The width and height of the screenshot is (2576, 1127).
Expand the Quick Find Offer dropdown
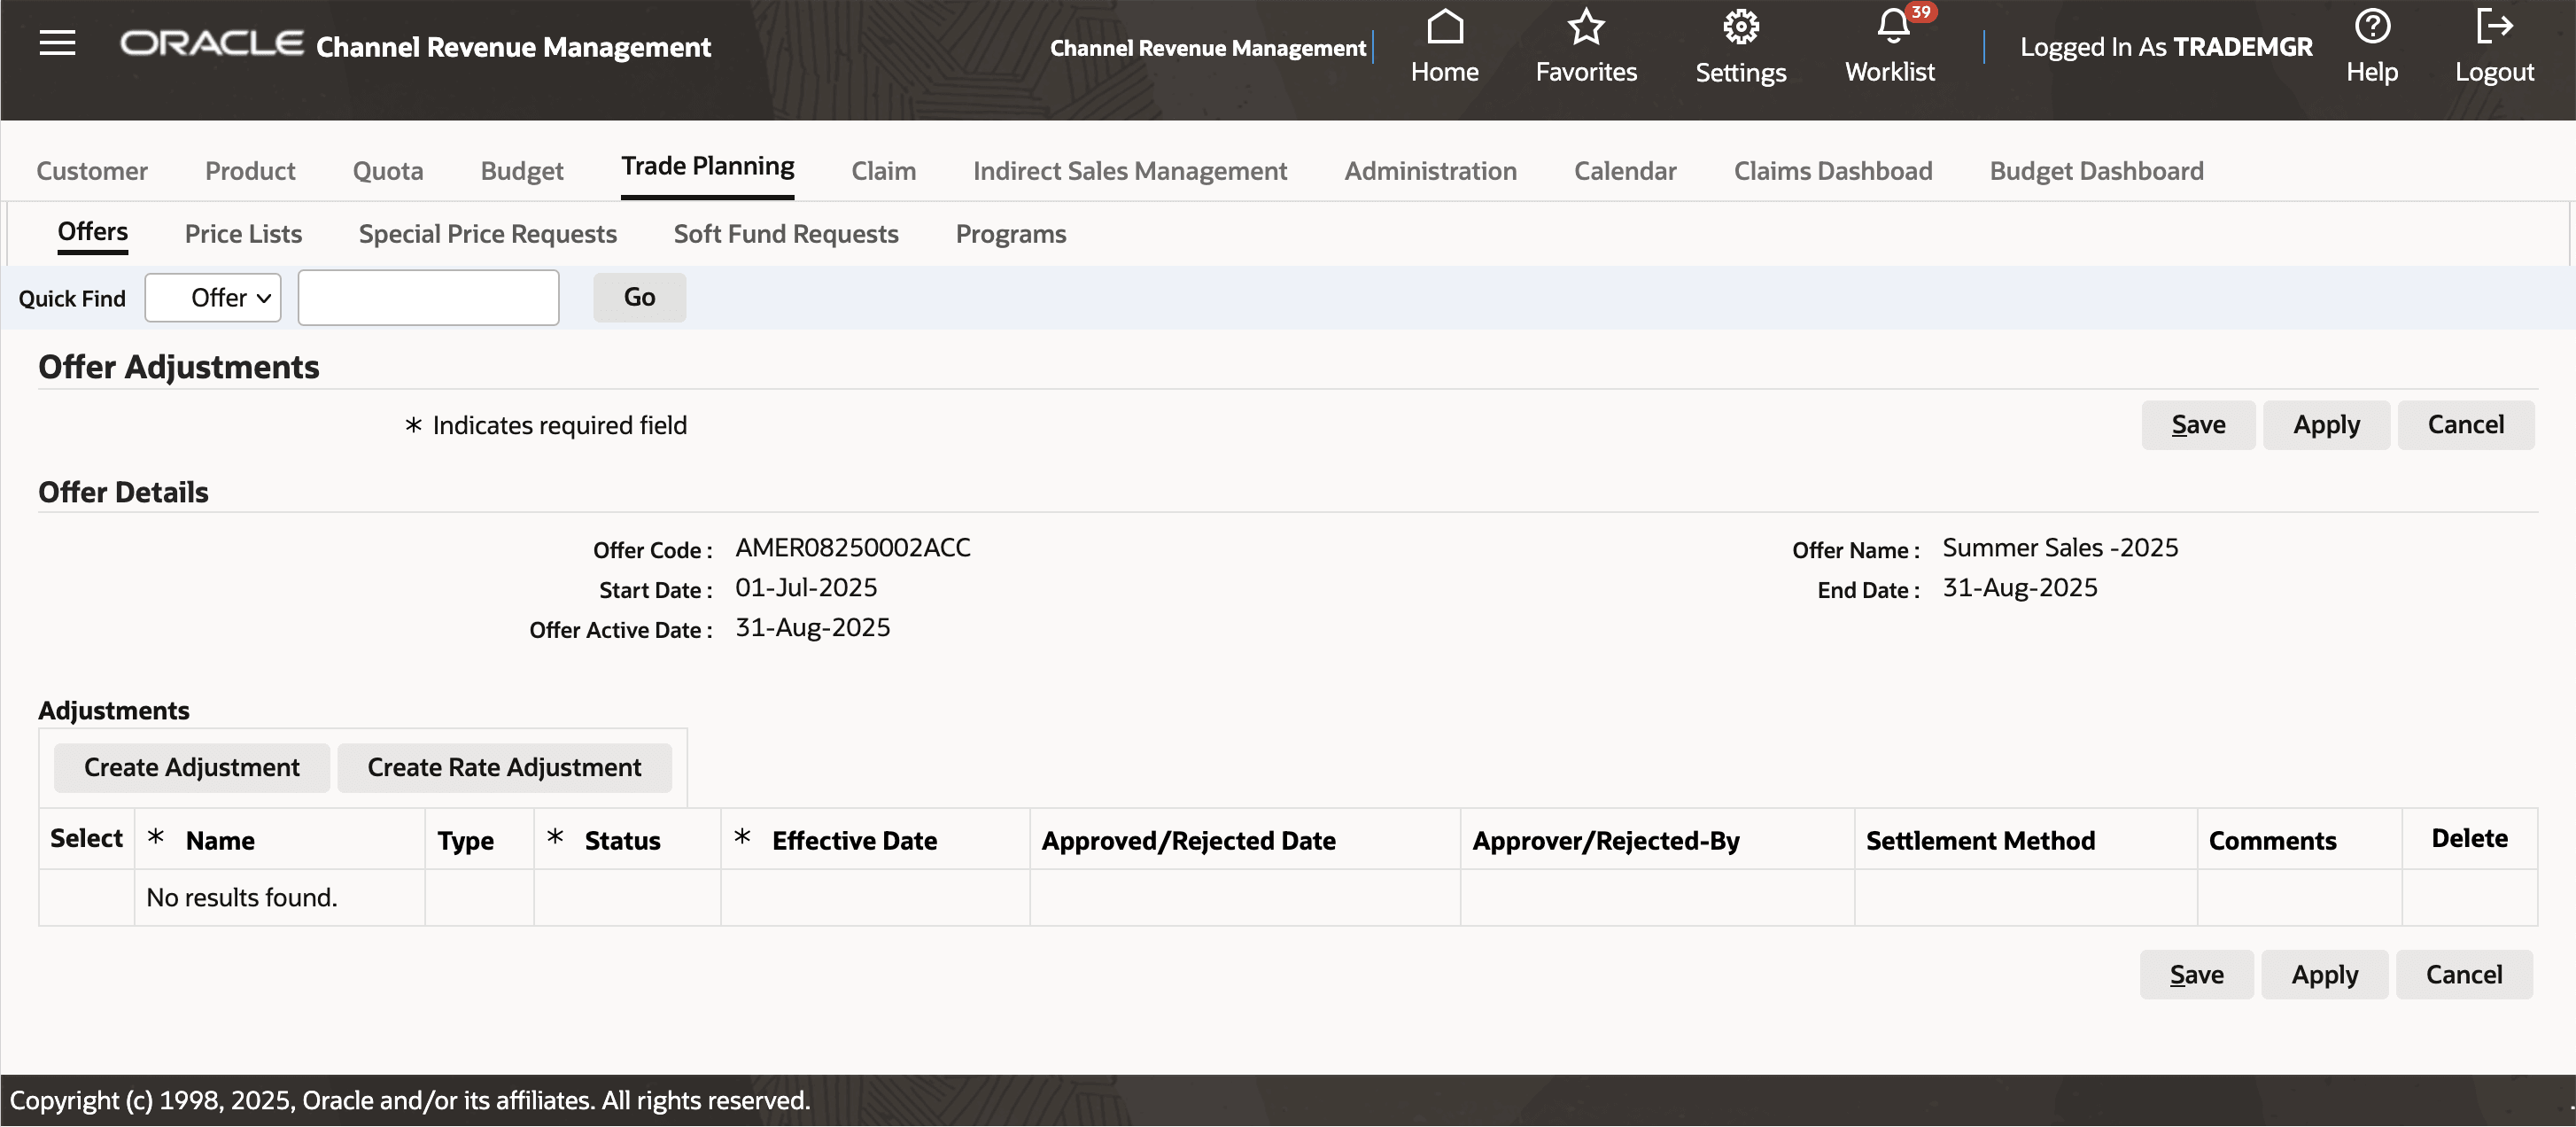213,298
